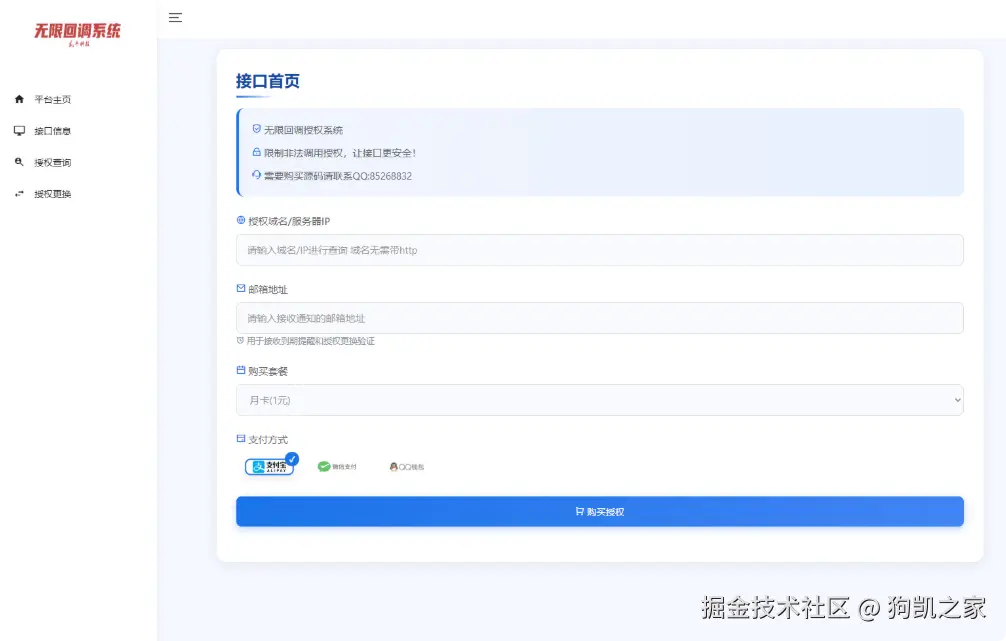Toggle the sidebar with the hamburger icon

click(x=174, y=17)
